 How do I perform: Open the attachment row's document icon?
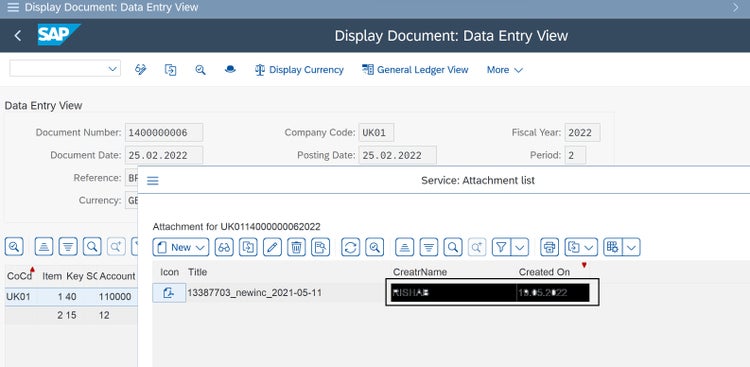(x=169, y=293)
